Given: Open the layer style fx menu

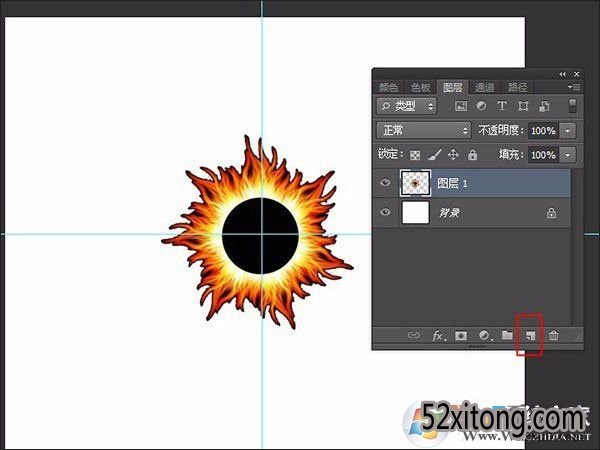Looking at the screenshot, I should (438, 336).
